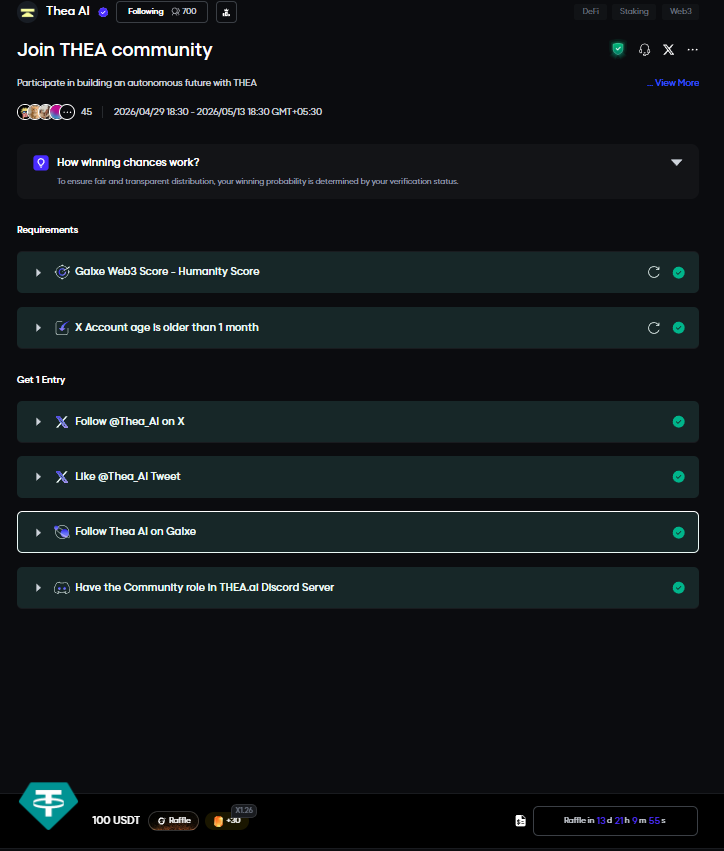Select the DeFi tag

tap(590, 11)
